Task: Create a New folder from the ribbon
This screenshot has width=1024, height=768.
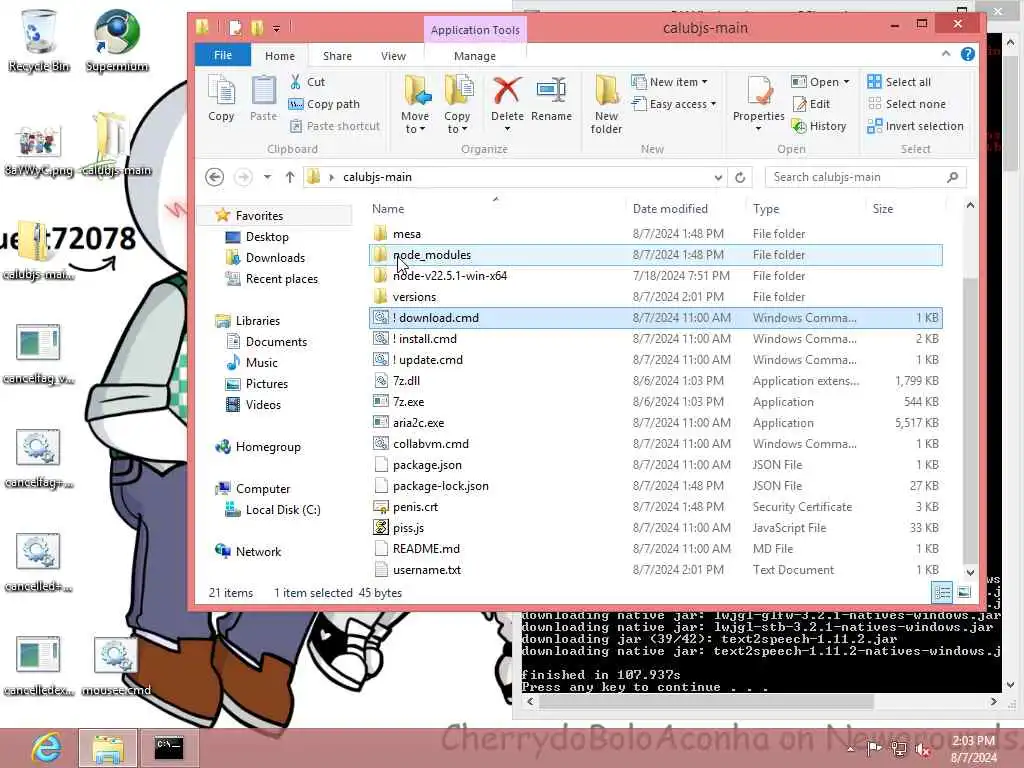Action: click(606, 104)
